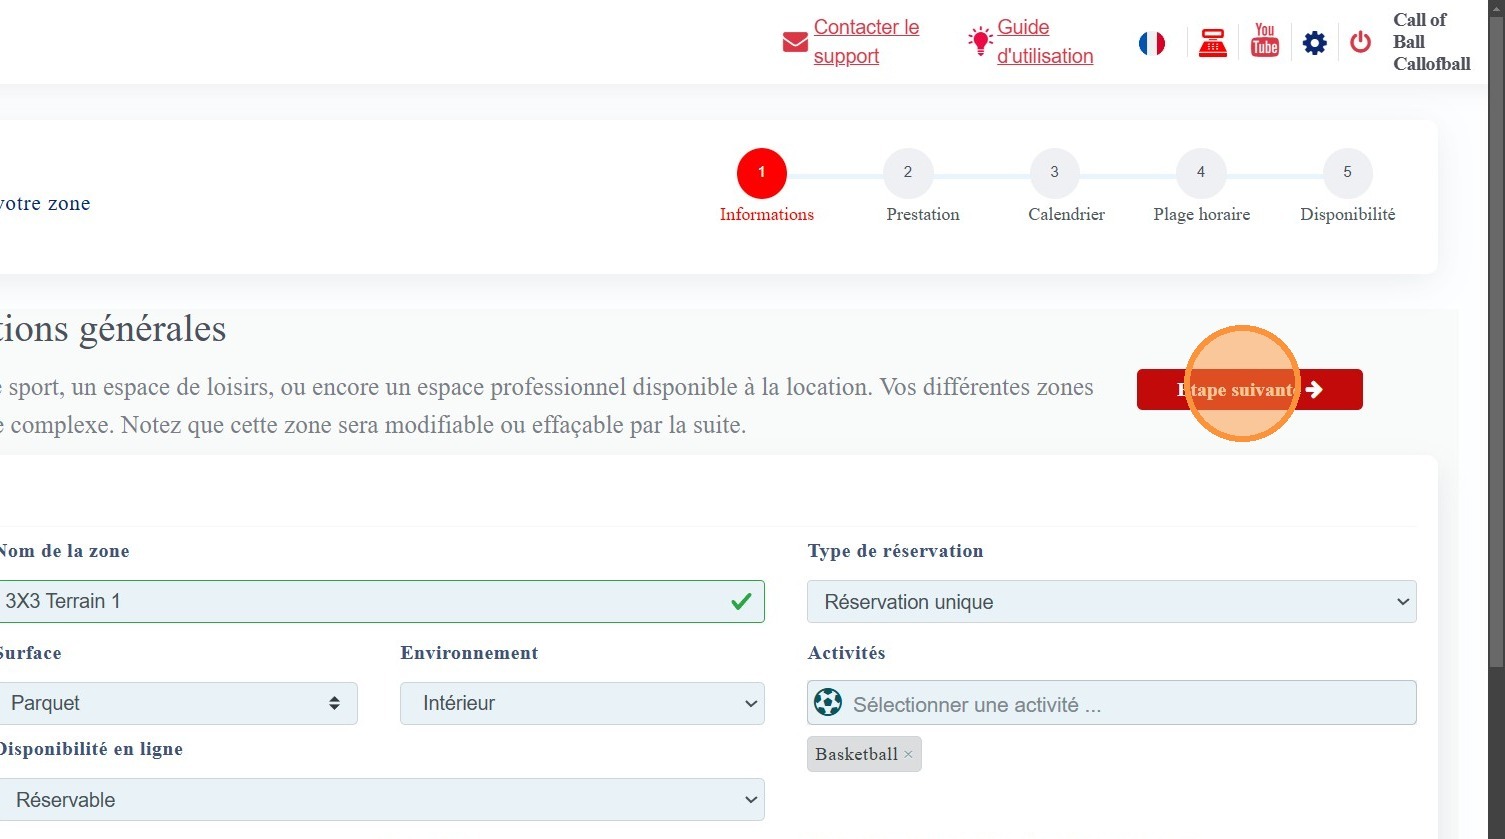Open the Guide d'utilisation link
The image size is (1505, 839).
1045,42
